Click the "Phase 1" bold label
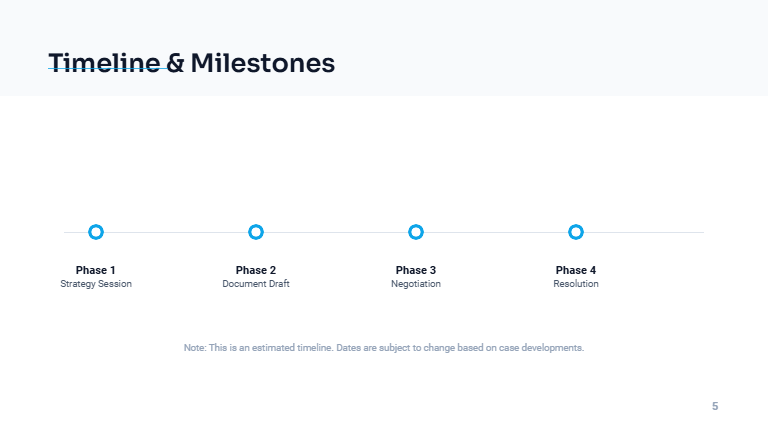The height and width of the screenshot is (432, 768). pyautogui.click(x=96, y=270)
